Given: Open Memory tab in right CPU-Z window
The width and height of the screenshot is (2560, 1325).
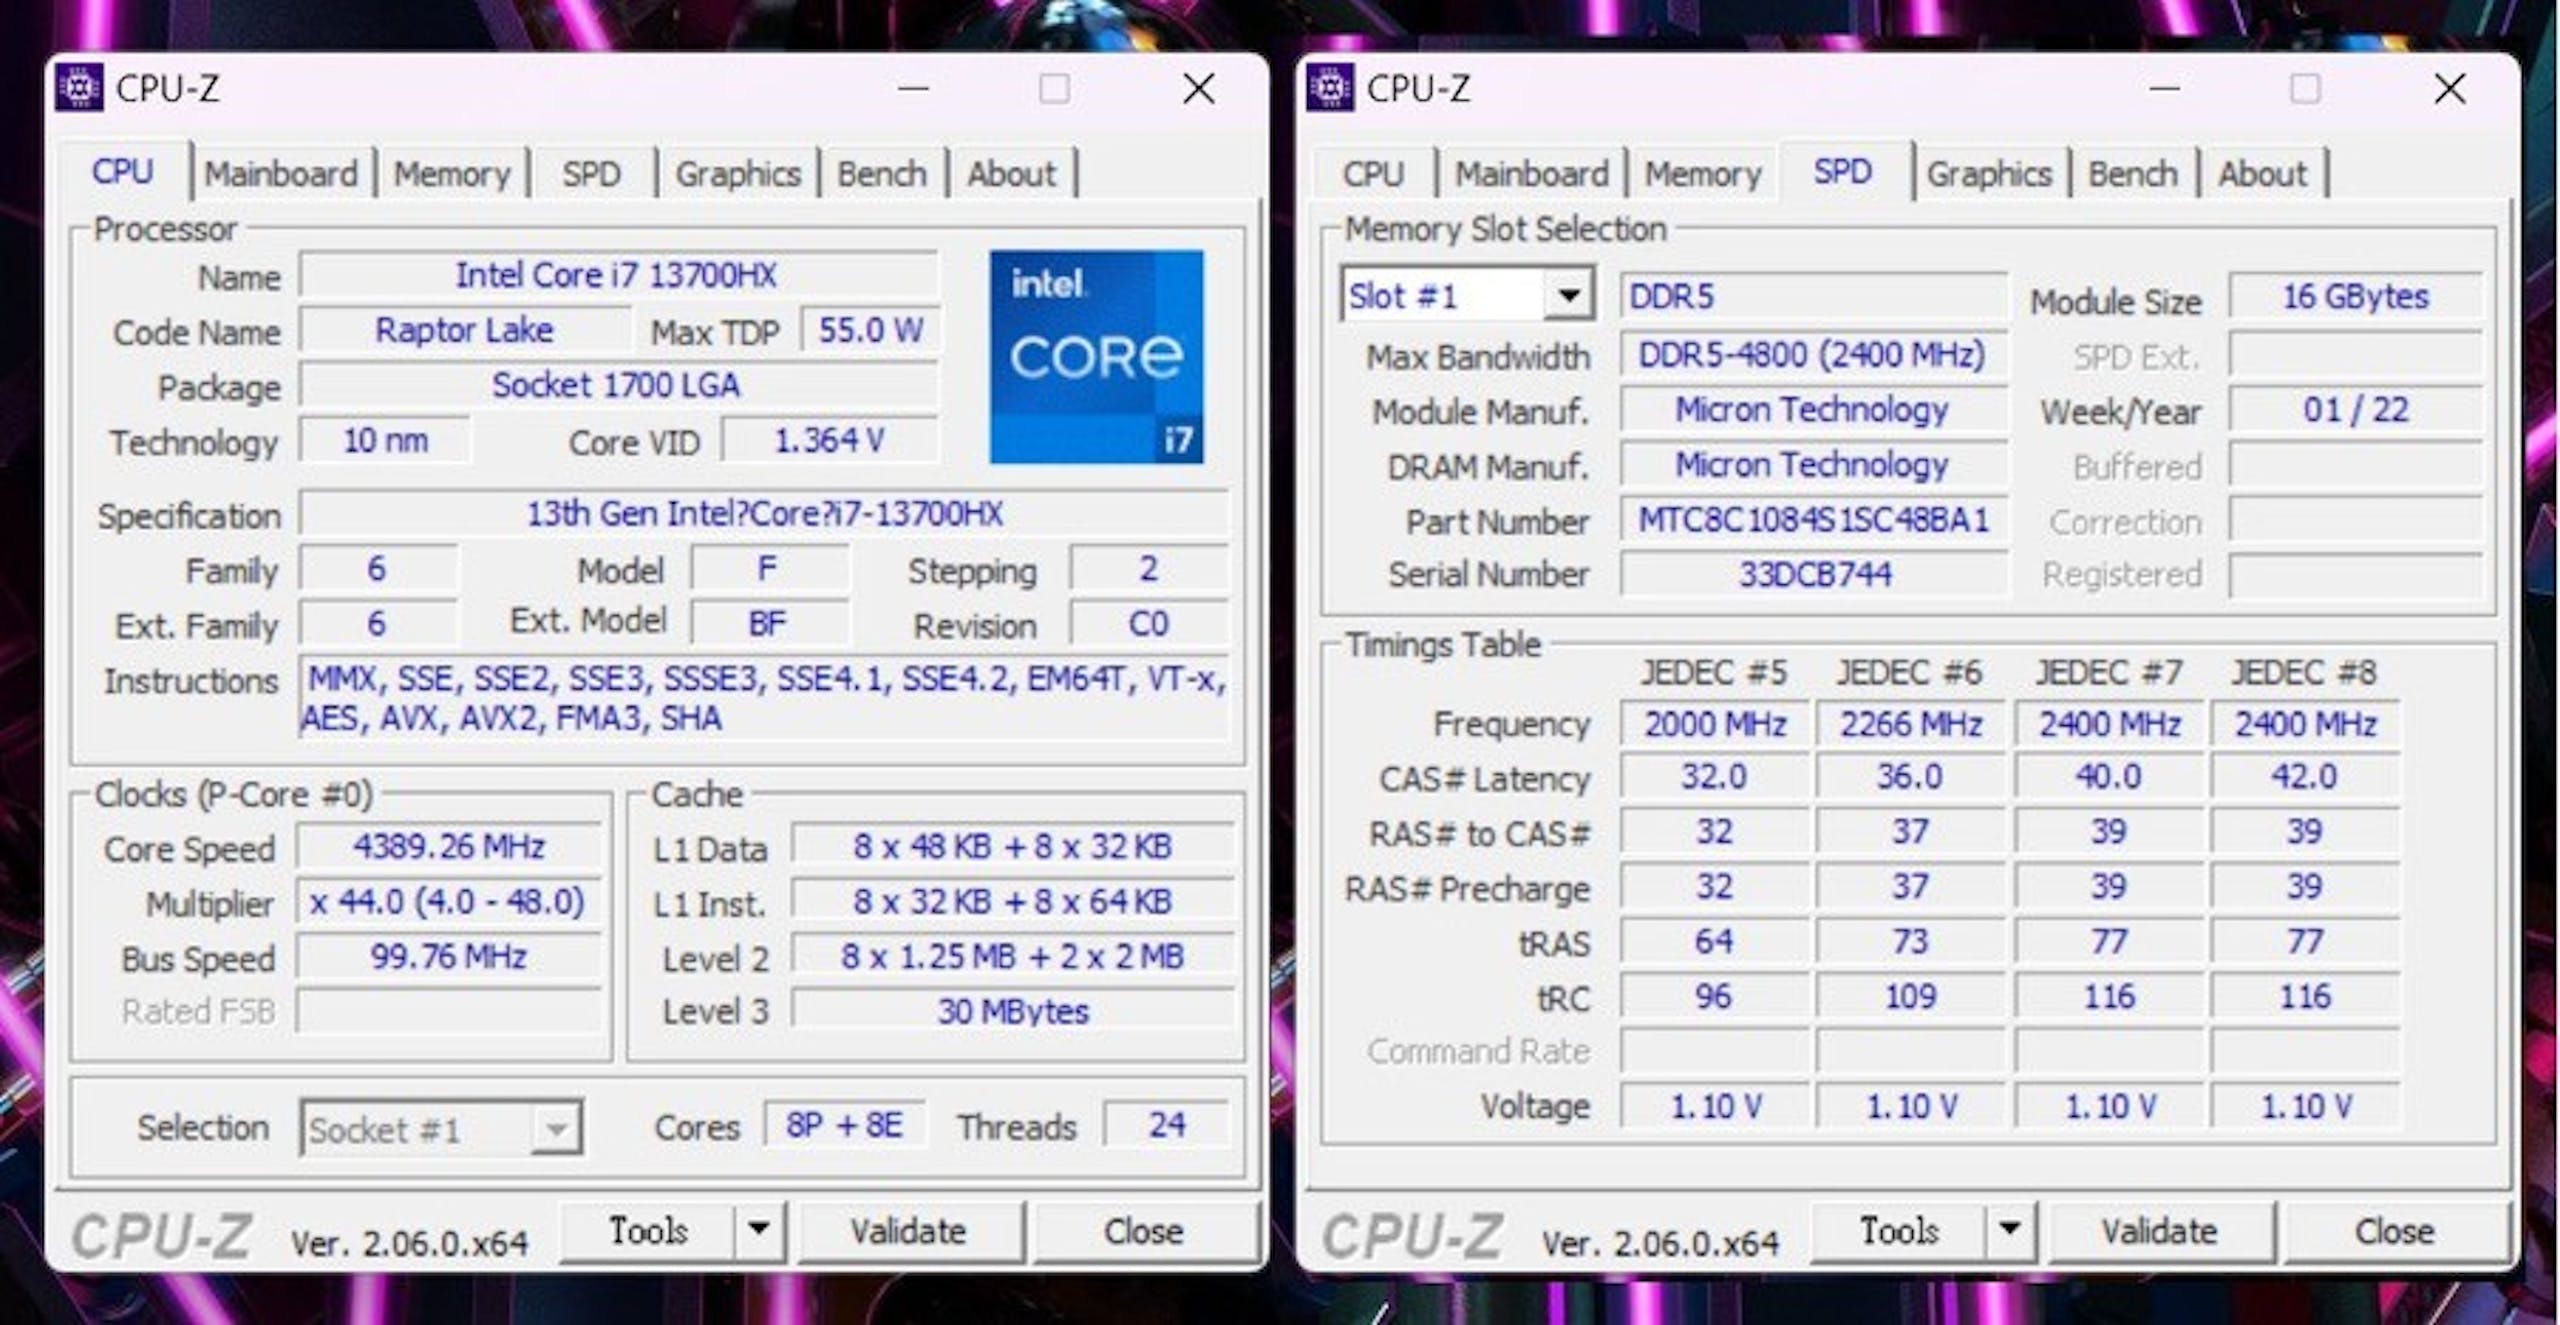Looking at the screenshot, I should coord(1703,174).
